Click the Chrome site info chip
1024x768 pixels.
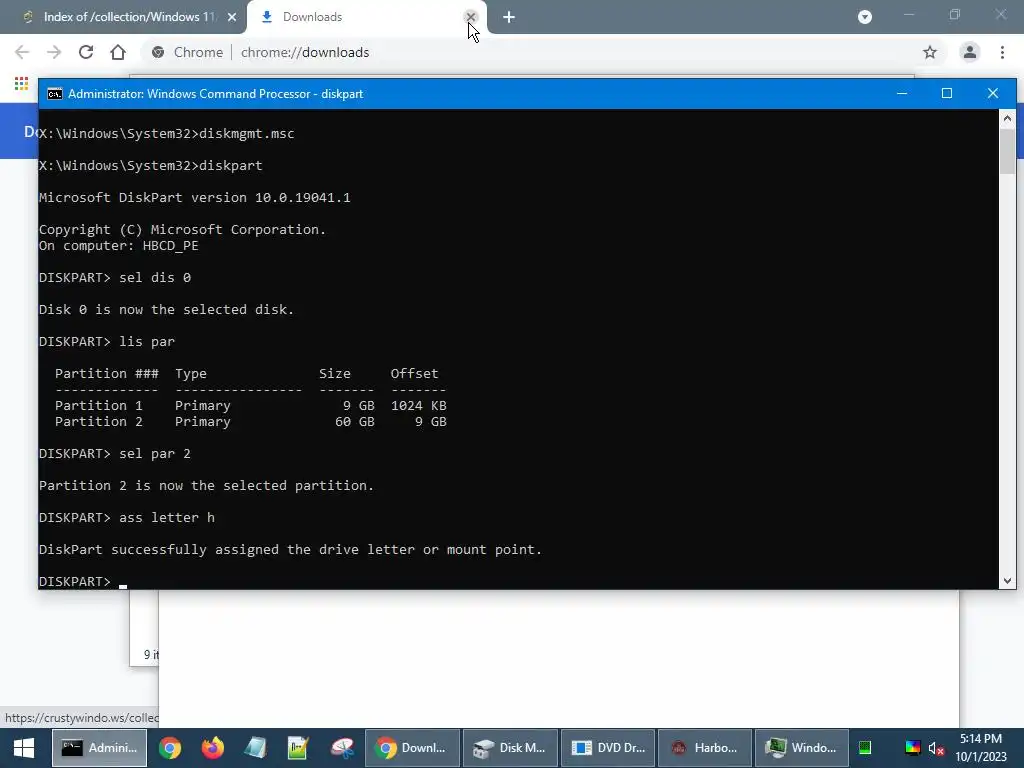[x=187, y=52]
